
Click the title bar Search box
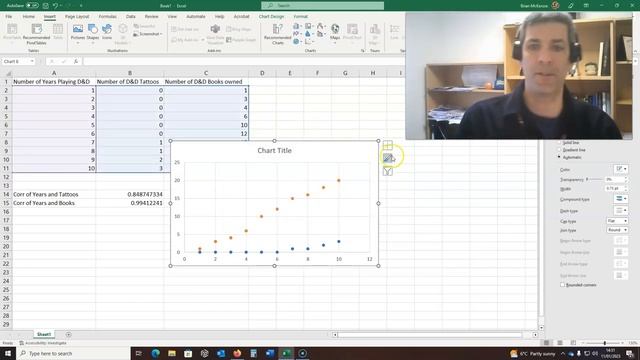322,6
